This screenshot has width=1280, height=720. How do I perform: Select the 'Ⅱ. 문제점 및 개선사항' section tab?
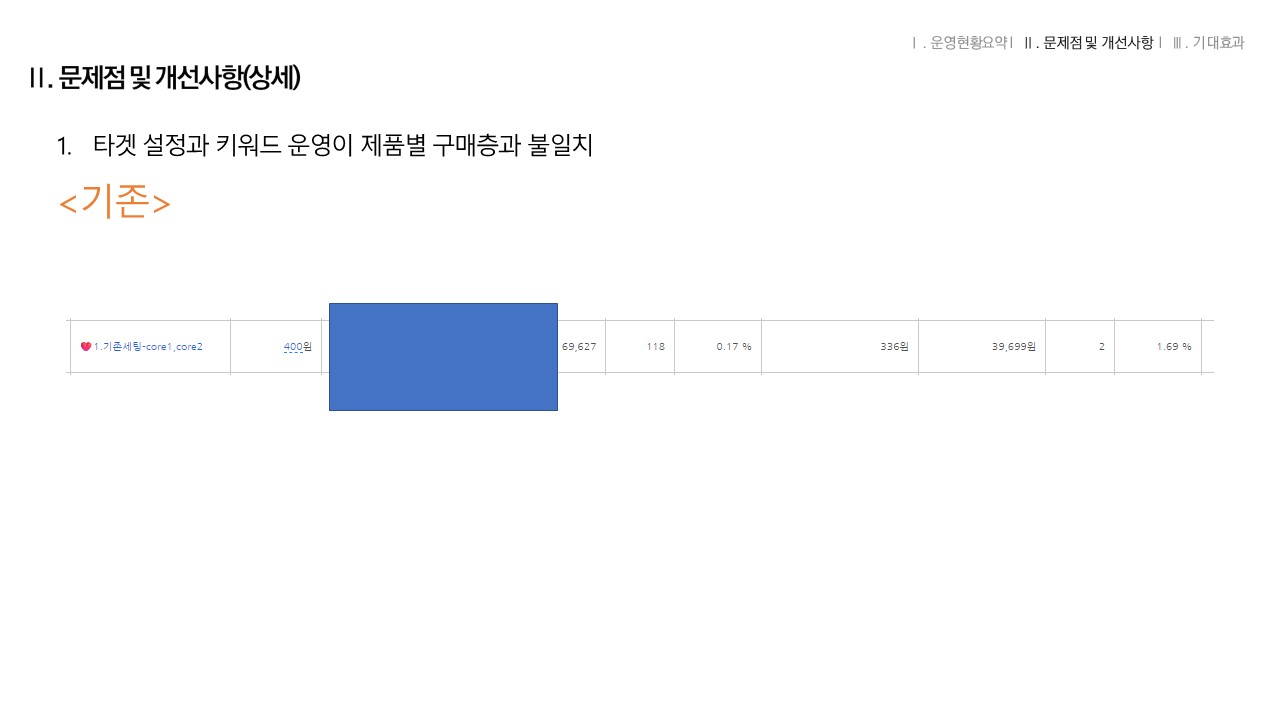(1089, 43)
